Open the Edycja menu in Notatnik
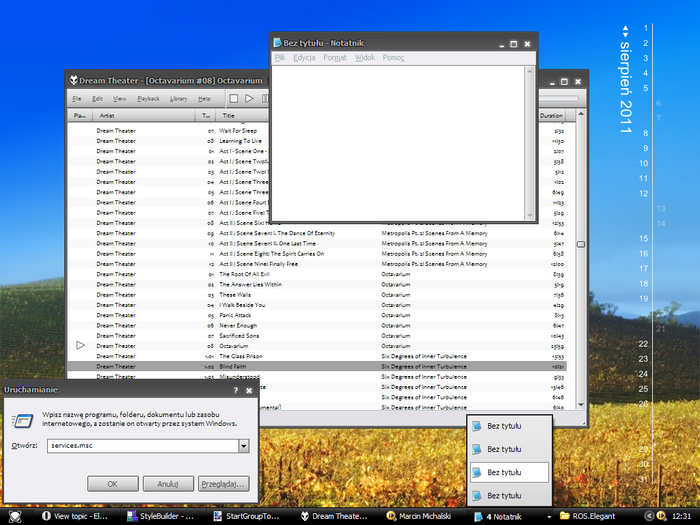This screenshot has height=525, width=700. point(304,58)
